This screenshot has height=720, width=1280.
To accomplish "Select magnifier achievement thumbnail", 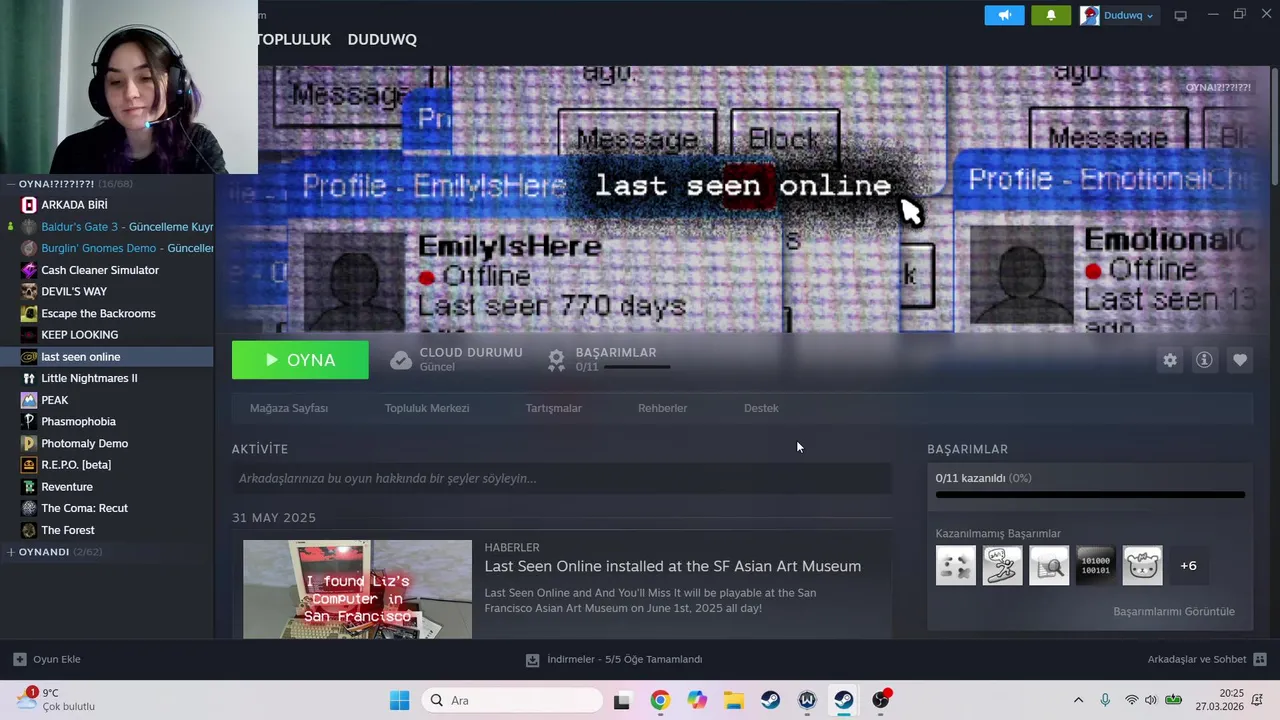I will [1049, 566].
